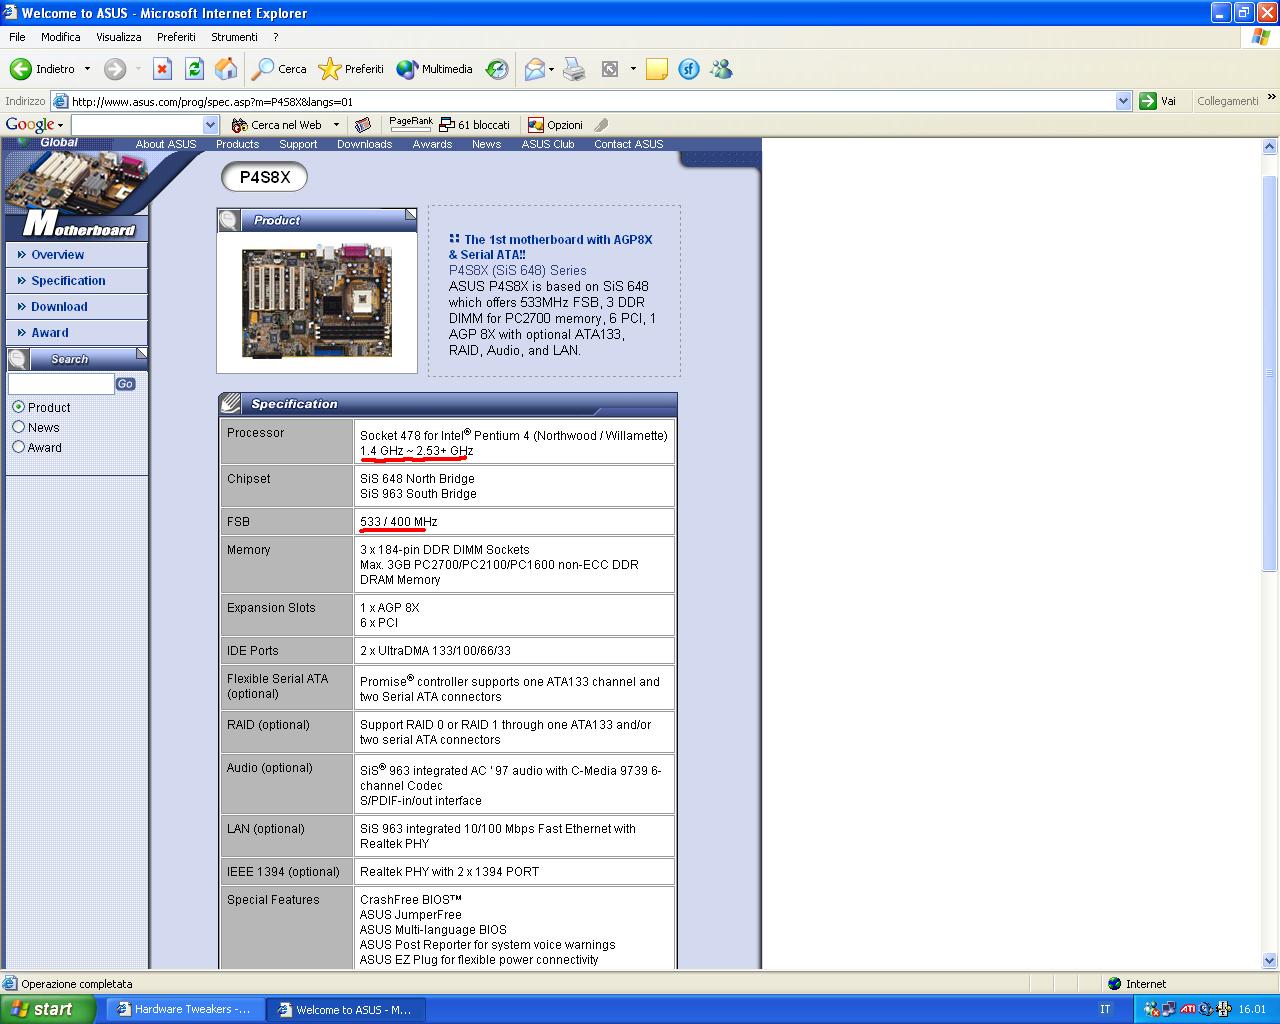Select News radio button
Viewport: 1280px width, 1024px height.
click(18, 427)
